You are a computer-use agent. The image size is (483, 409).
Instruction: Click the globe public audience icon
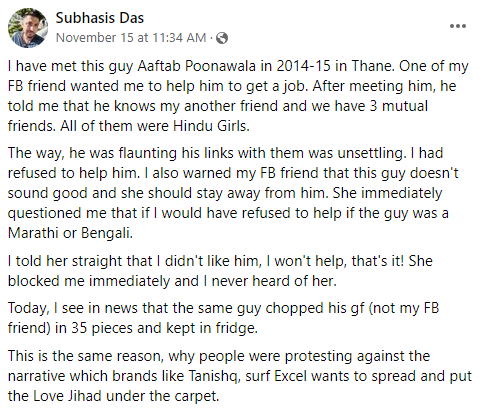[222, 38]
